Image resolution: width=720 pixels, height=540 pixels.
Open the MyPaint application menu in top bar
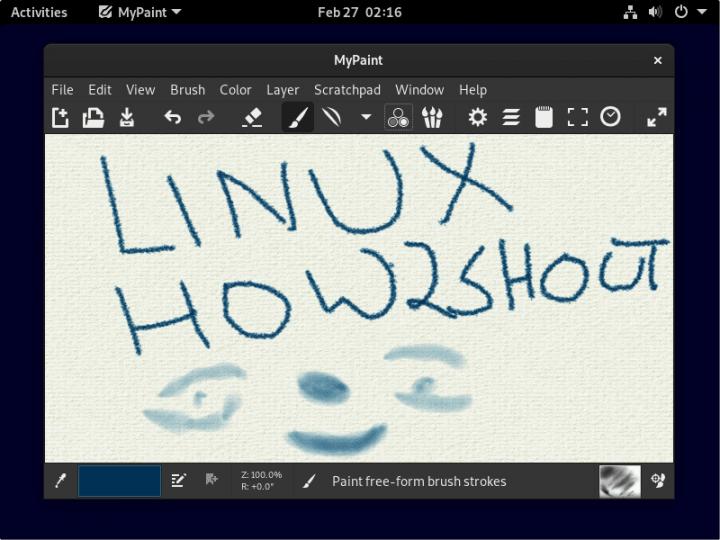pyautogui.click(x=140, y=12)
